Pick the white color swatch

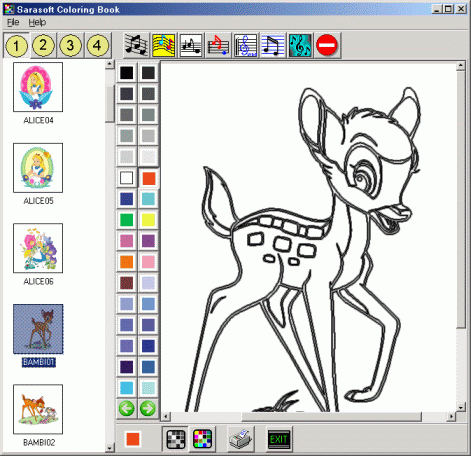126,178
